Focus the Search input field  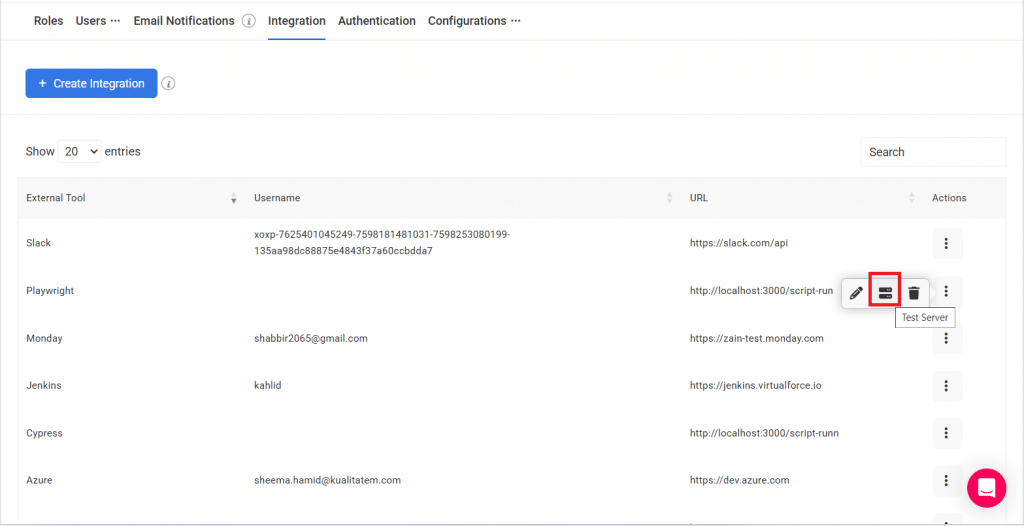(x=933, y=152)
